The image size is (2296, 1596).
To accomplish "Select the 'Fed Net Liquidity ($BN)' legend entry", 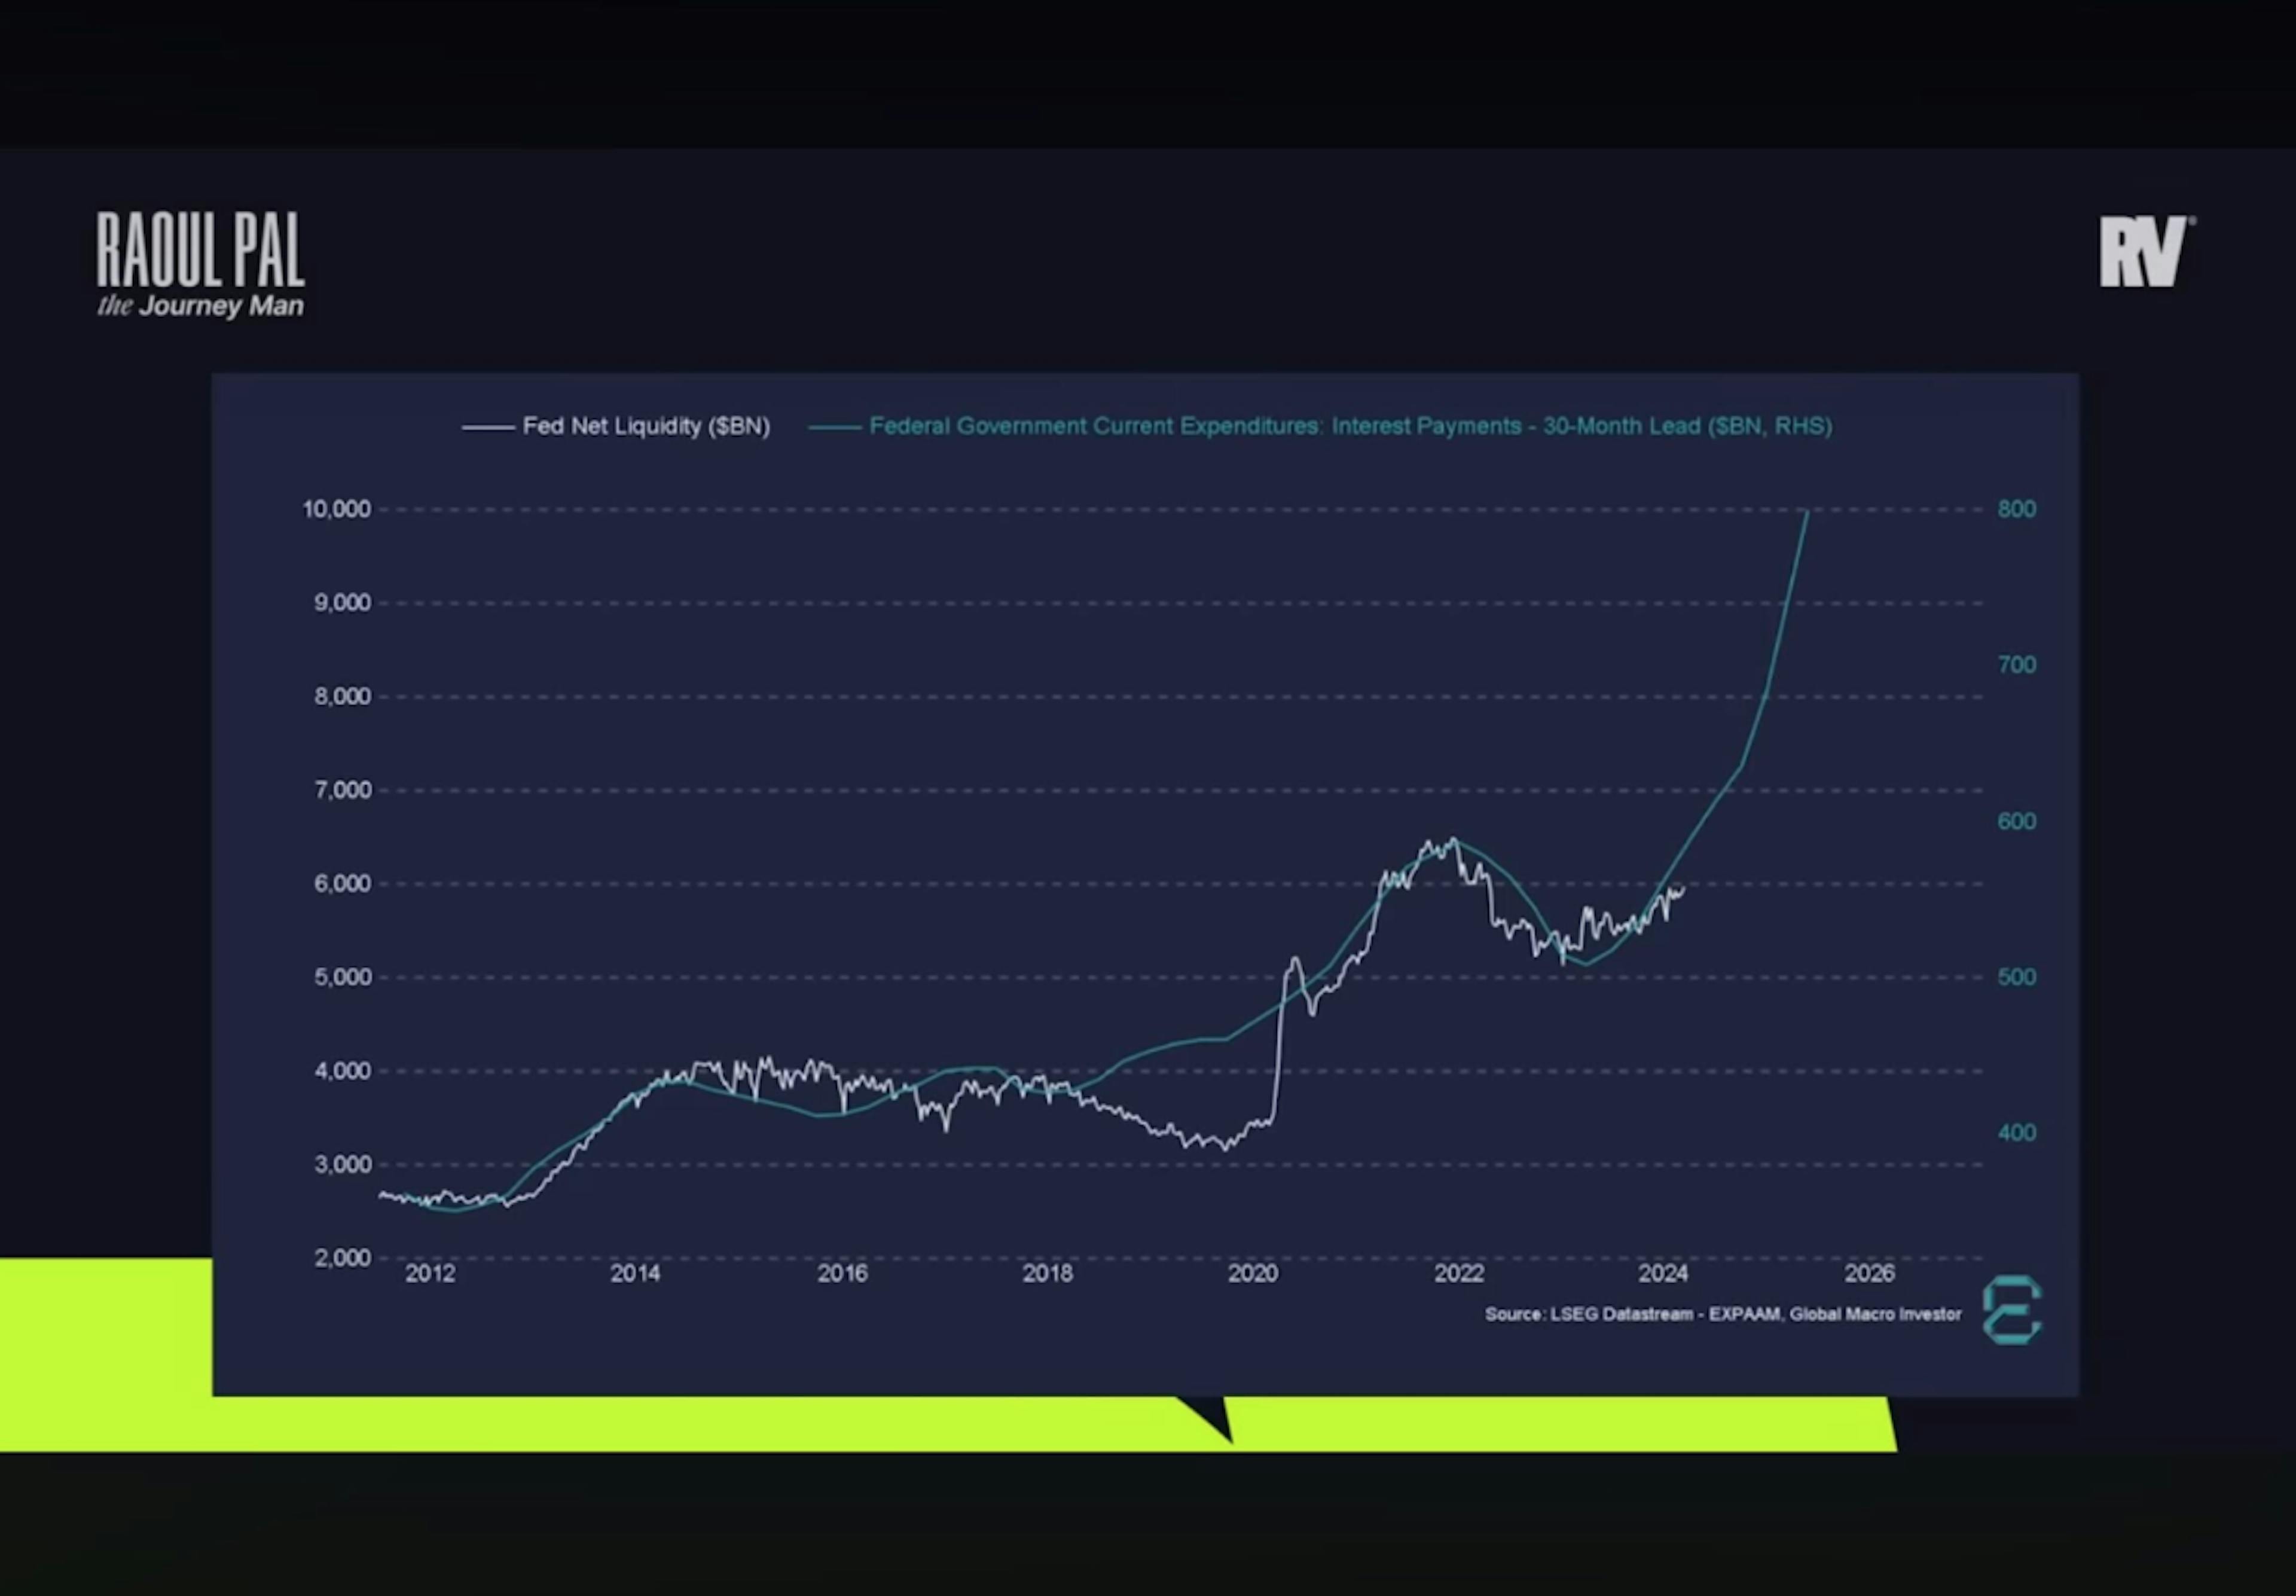I will (x=616, y=426).
